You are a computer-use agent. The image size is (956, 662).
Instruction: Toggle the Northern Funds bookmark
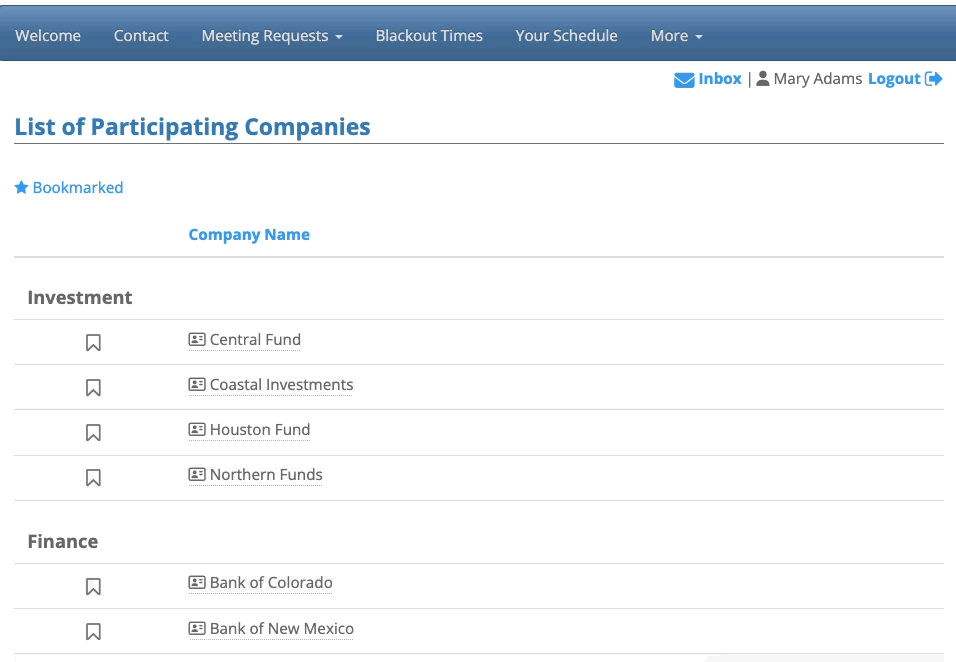pos(93,478)
